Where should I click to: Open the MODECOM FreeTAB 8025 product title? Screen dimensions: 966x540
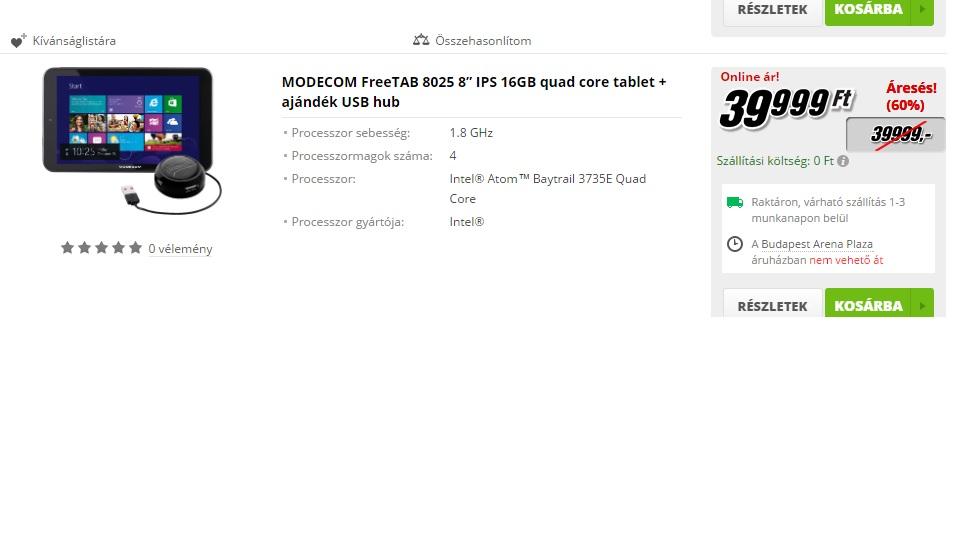(474, 92)
